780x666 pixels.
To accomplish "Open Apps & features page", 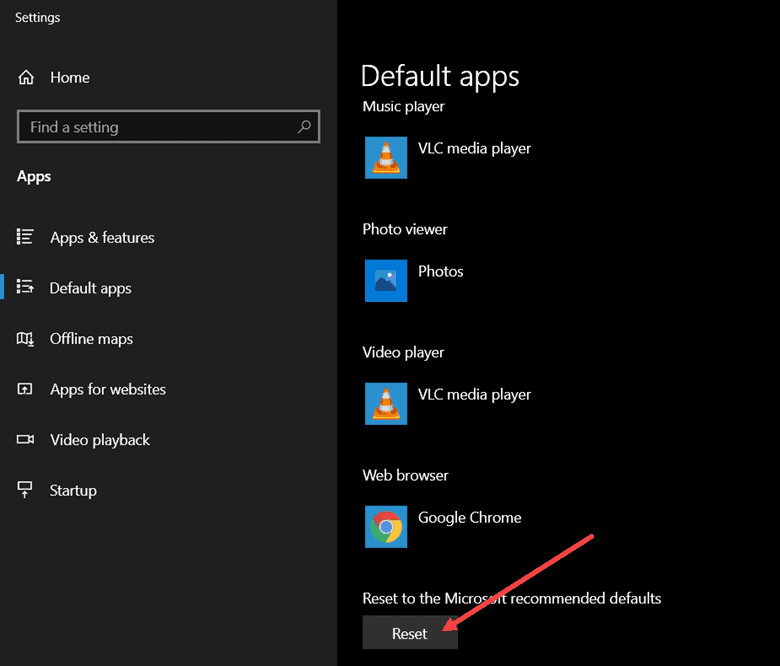I will (102, 238).
